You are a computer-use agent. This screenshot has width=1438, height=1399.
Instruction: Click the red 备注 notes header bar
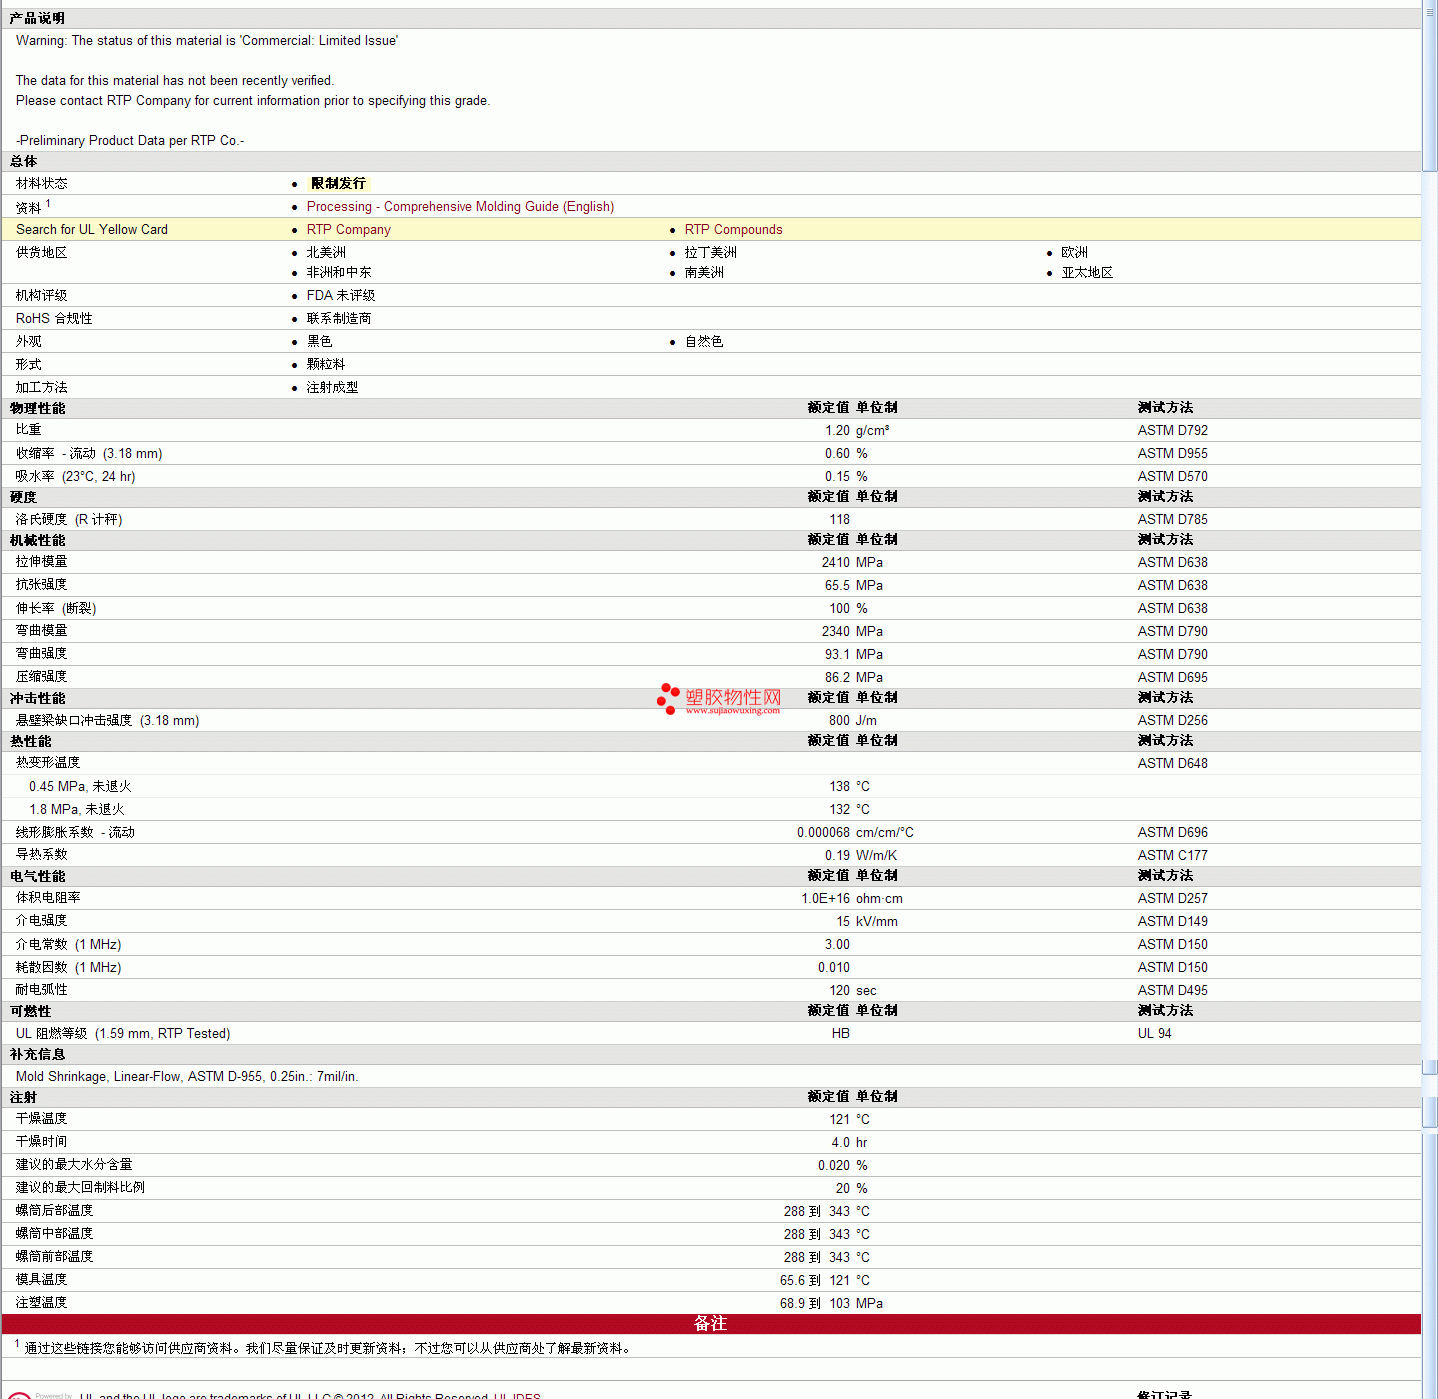(711, 1324)
